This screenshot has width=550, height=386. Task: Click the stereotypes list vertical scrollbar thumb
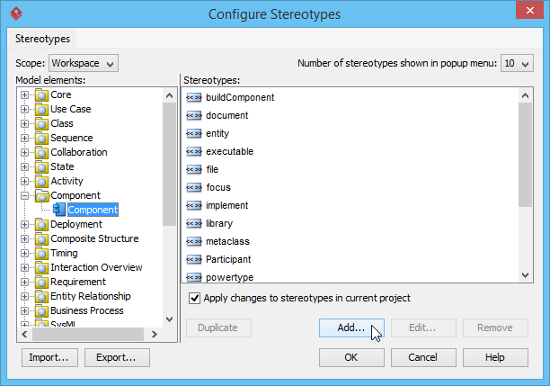[x=525, y=154]
